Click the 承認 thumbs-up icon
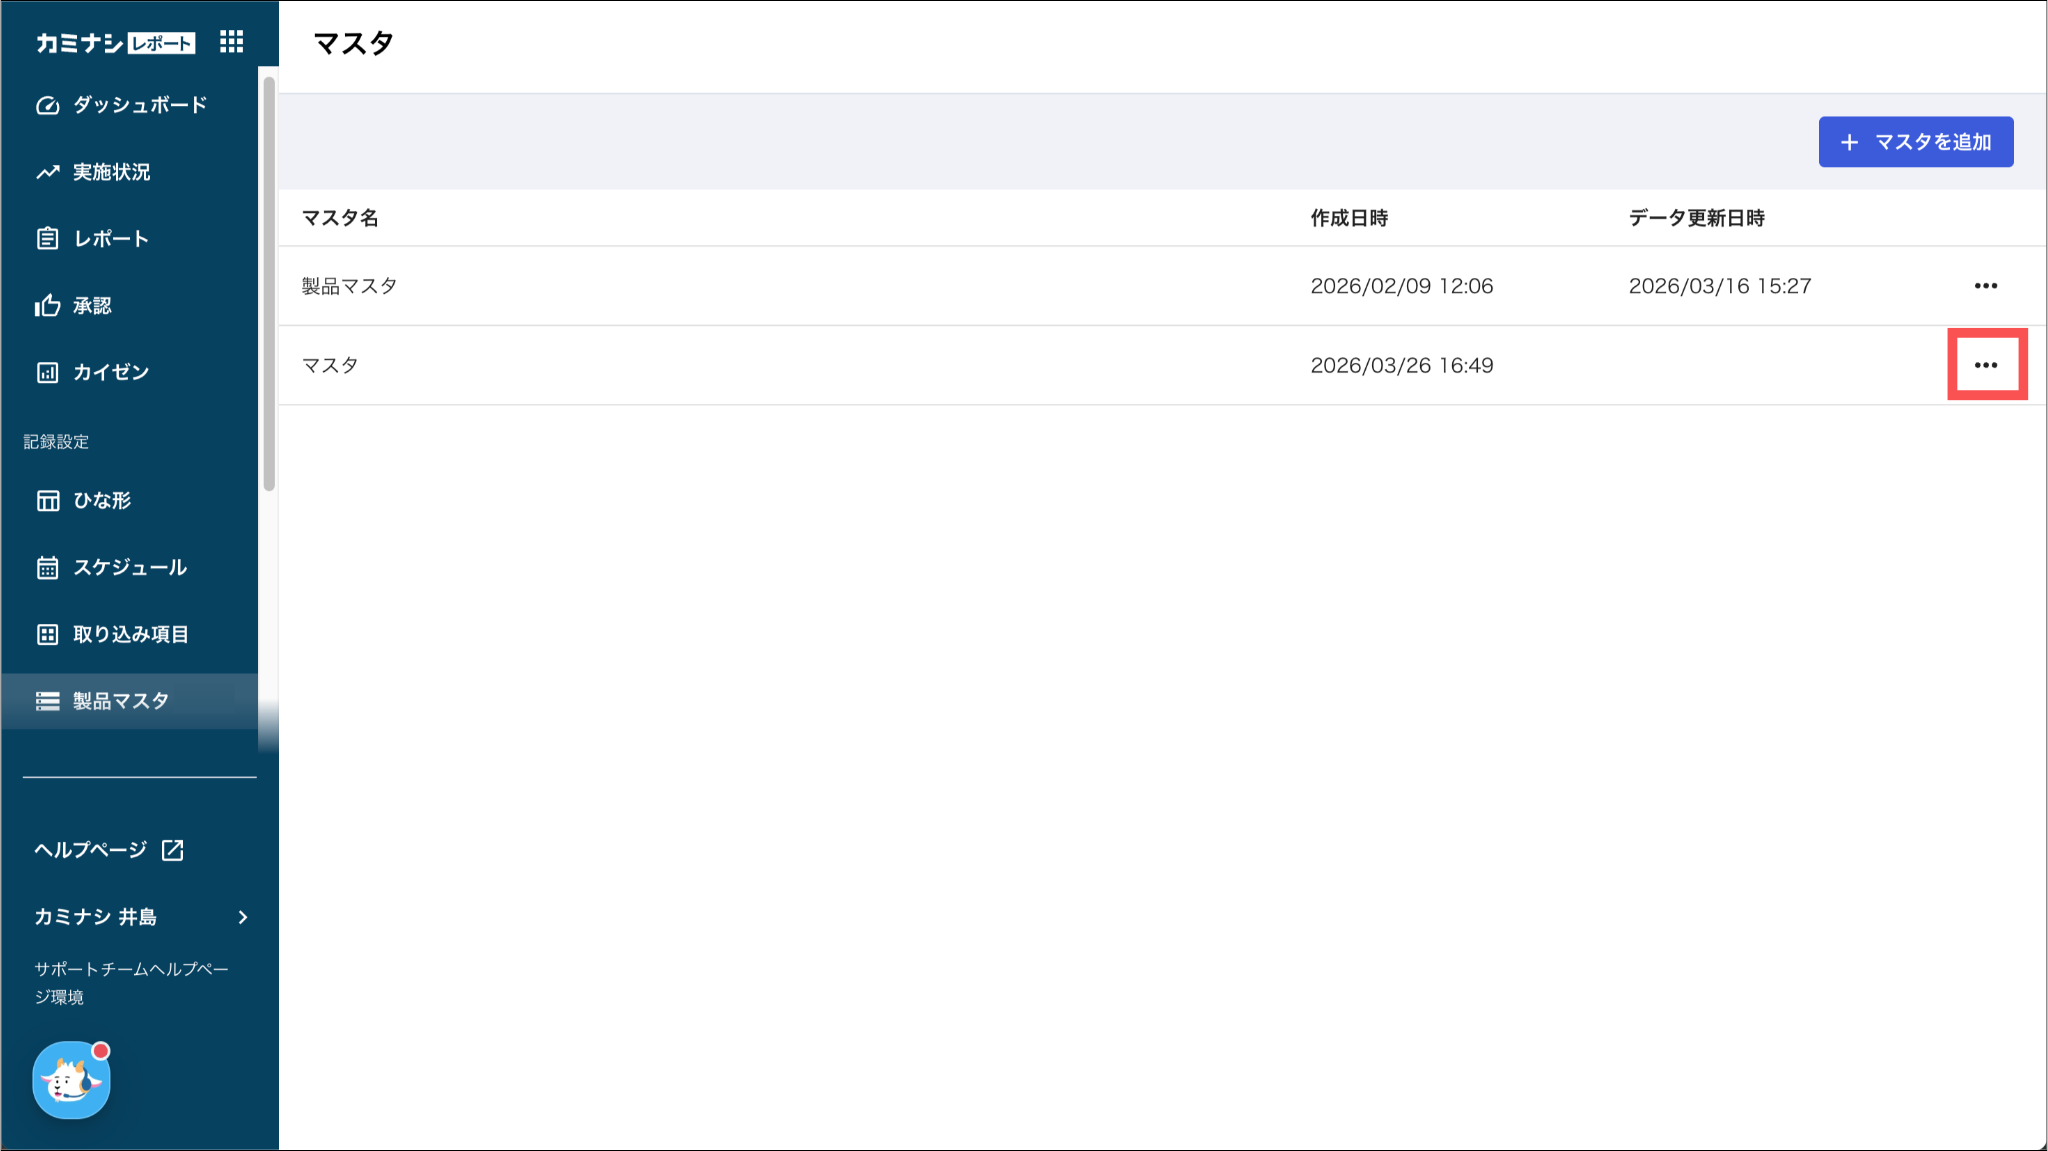 pos(47,306)
